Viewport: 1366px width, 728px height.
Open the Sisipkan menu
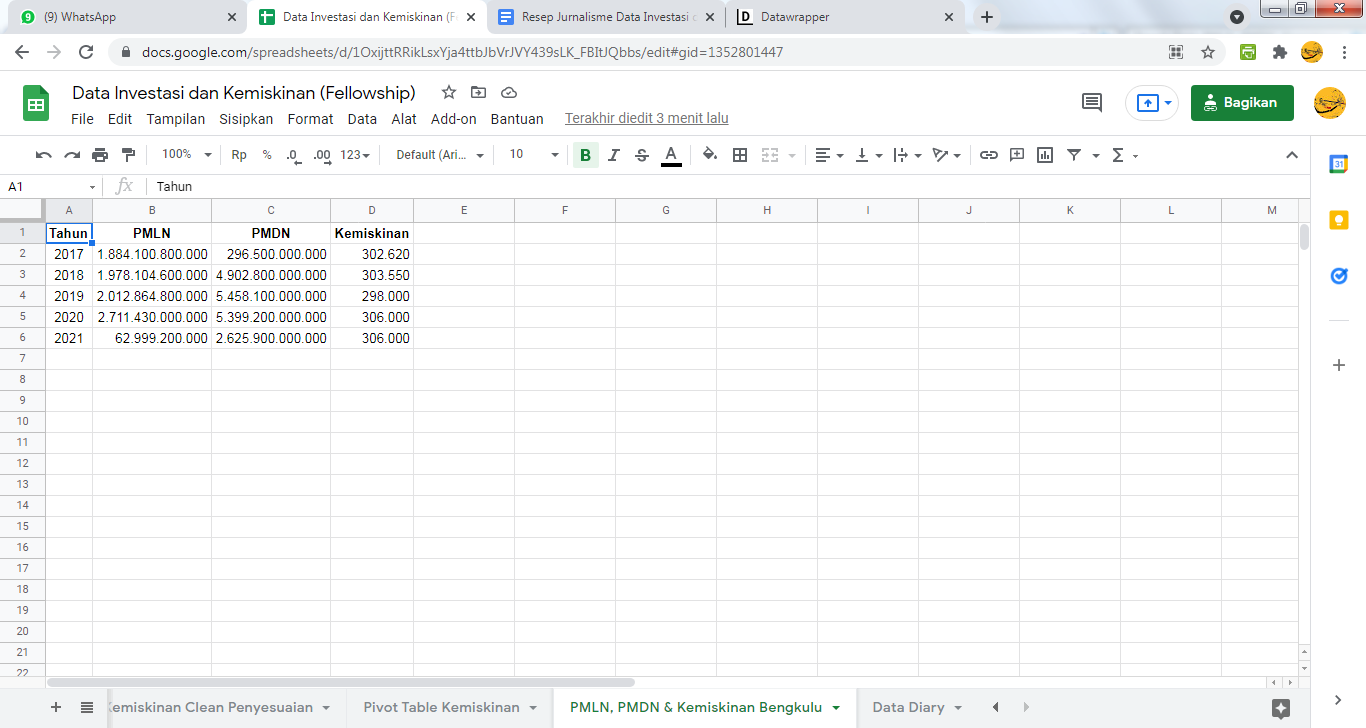tap(246, 119)
